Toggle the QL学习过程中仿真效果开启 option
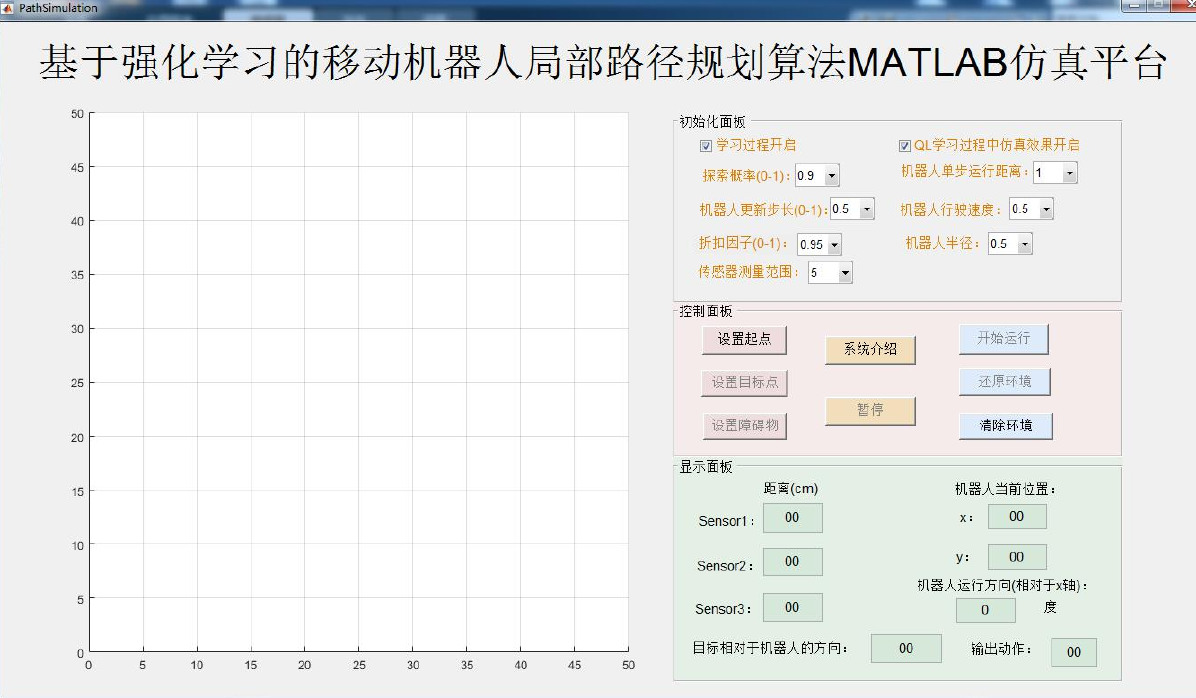Screen dimensions: 1196x698 [903, 145]
